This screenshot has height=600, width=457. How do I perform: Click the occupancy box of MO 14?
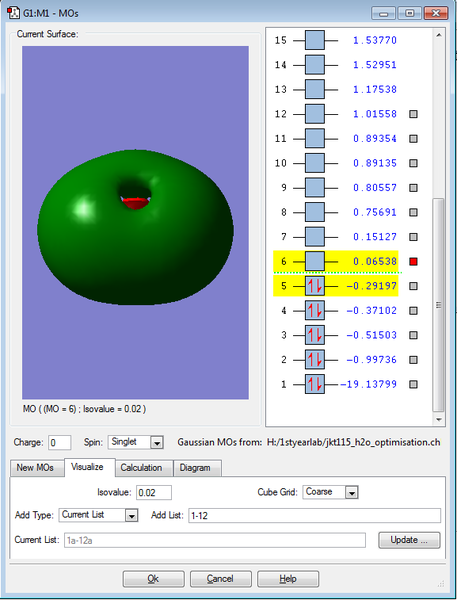click(315, 65)
